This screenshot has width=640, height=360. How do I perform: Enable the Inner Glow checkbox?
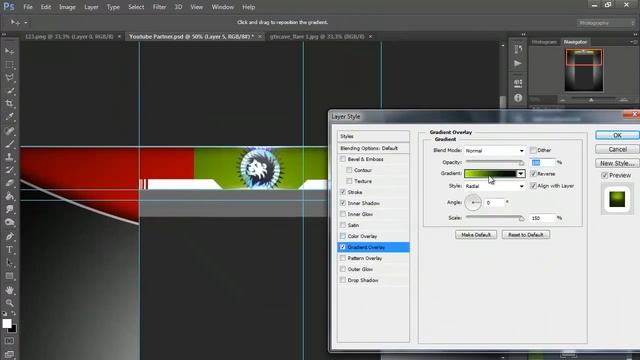coord(343,214)
